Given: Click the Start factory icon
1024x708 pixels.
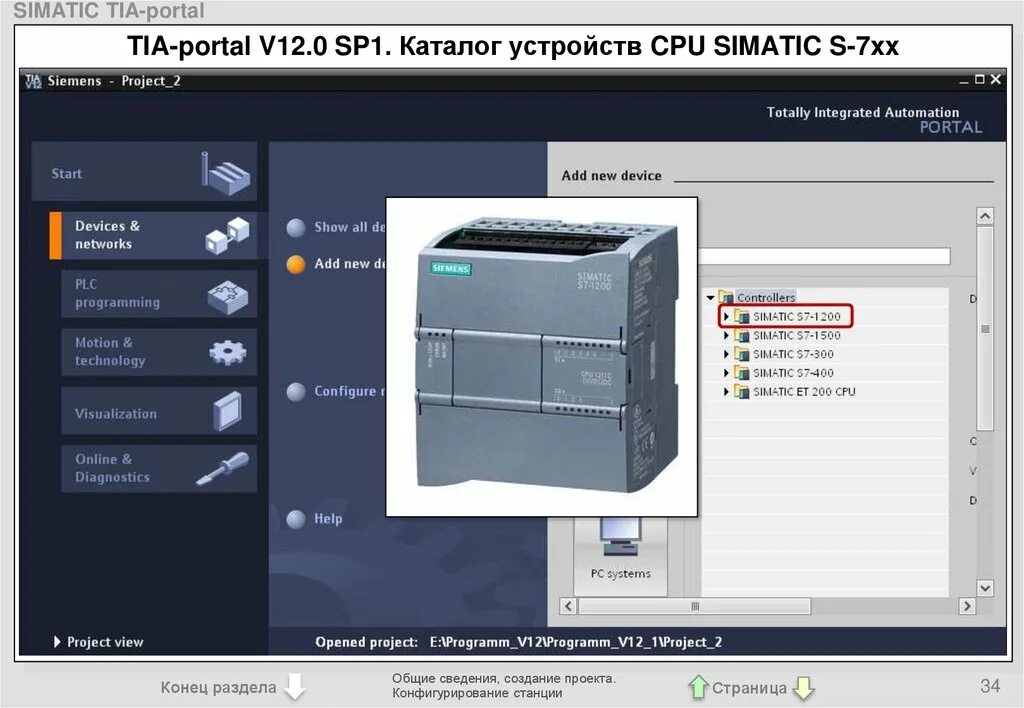Looking at the screenshot, I should pos(225,174).
